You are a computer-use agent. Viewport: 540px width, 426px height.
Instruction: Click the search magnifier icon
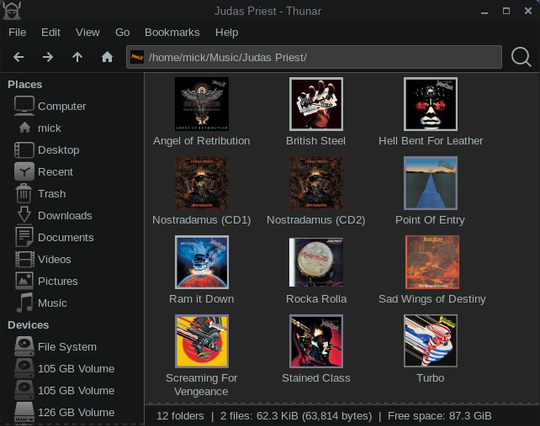pos(521,57)
